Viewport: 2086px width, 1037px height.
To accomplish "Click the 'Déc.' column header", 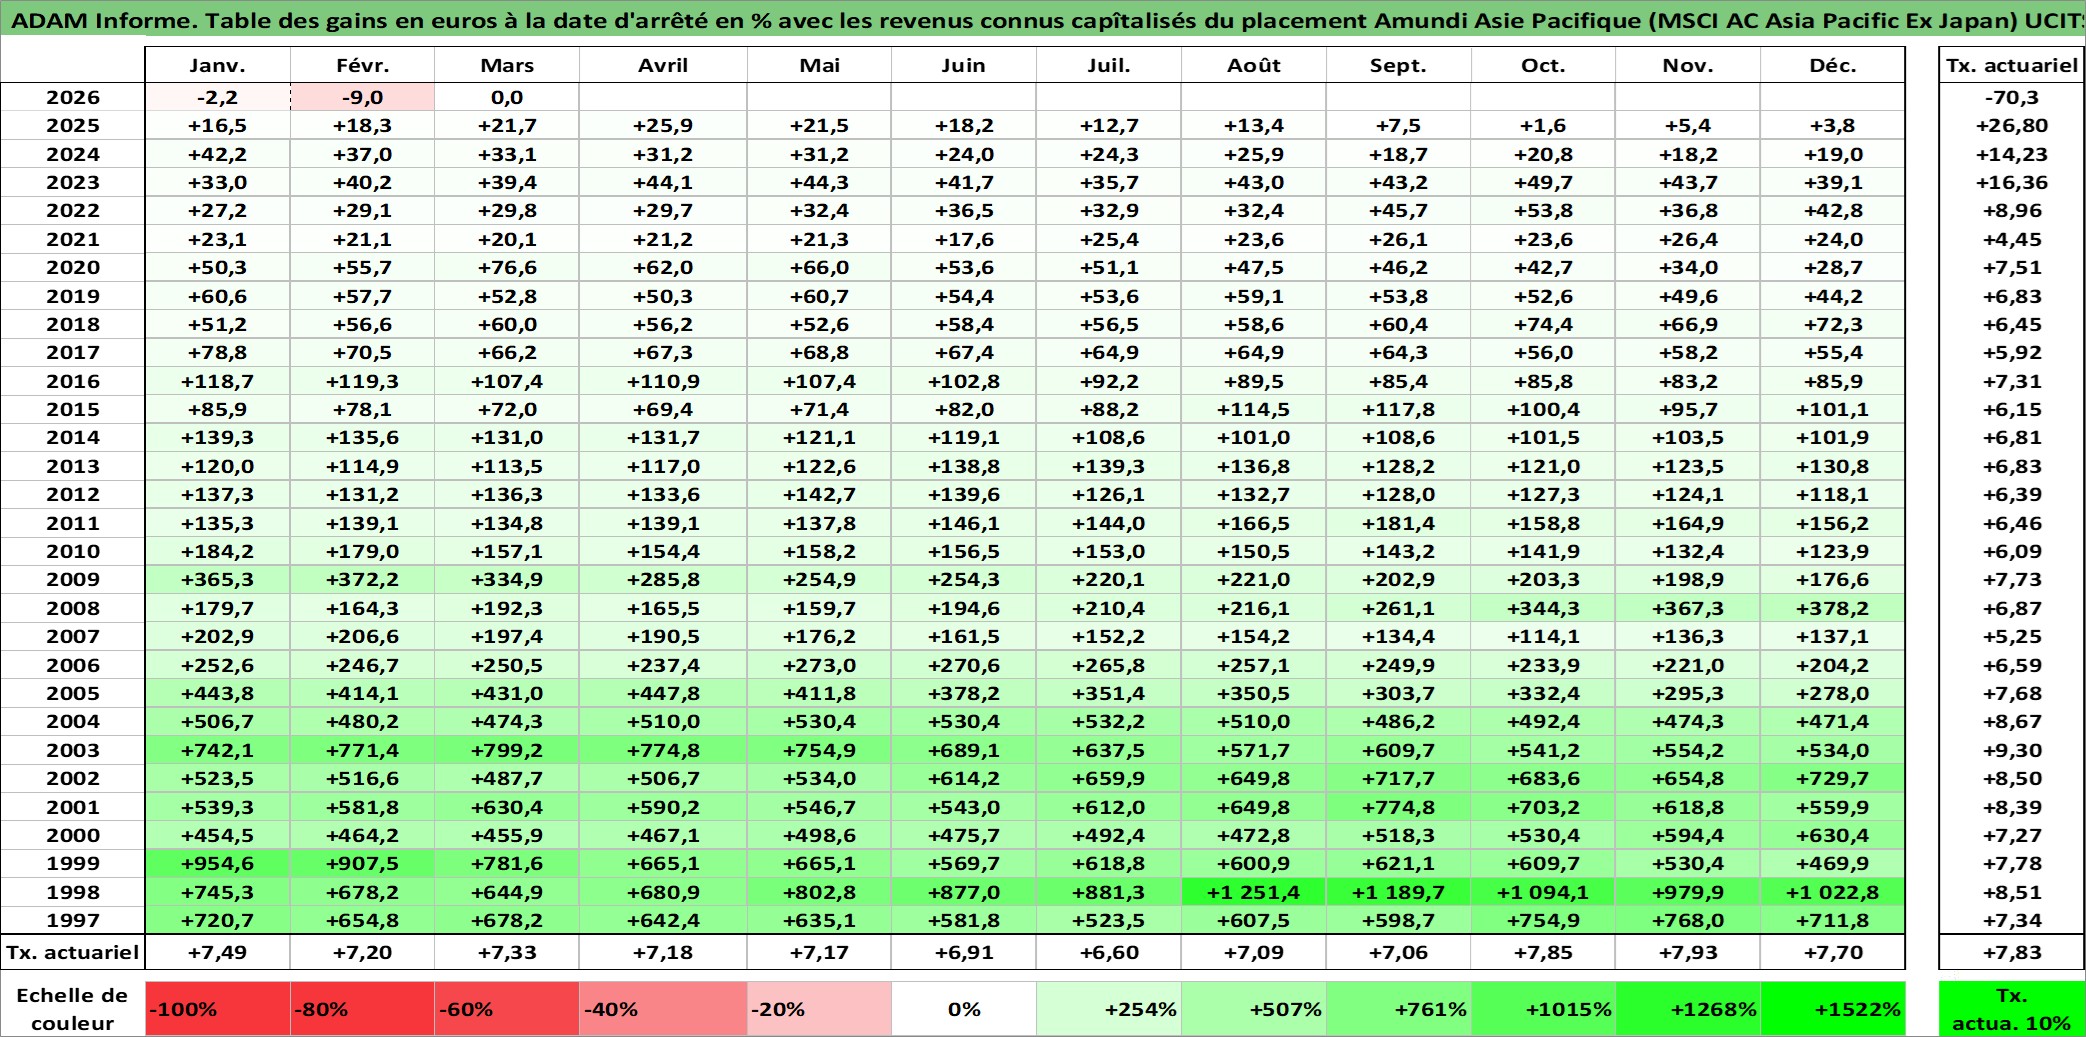I will pyautogui.click(x=1833, y=65).
